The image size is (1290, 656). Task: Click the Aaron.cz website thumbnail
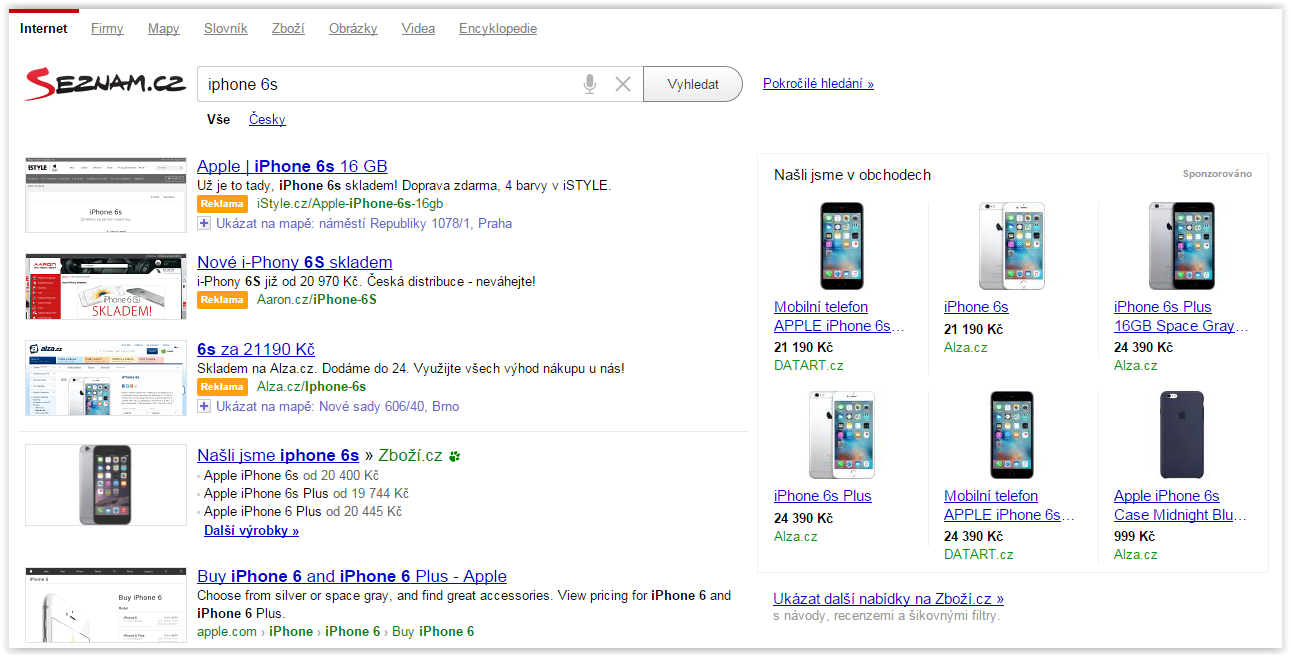point(106,287)
